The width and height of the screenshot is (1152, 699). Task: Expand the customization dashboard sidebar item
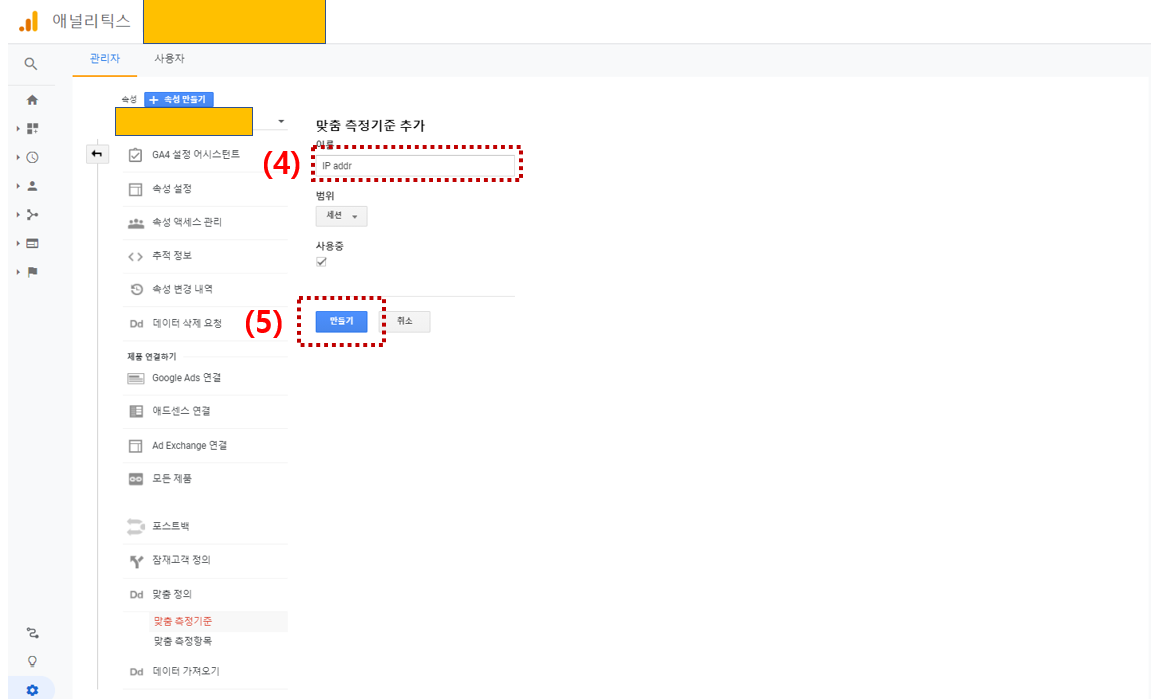point(32,129)
